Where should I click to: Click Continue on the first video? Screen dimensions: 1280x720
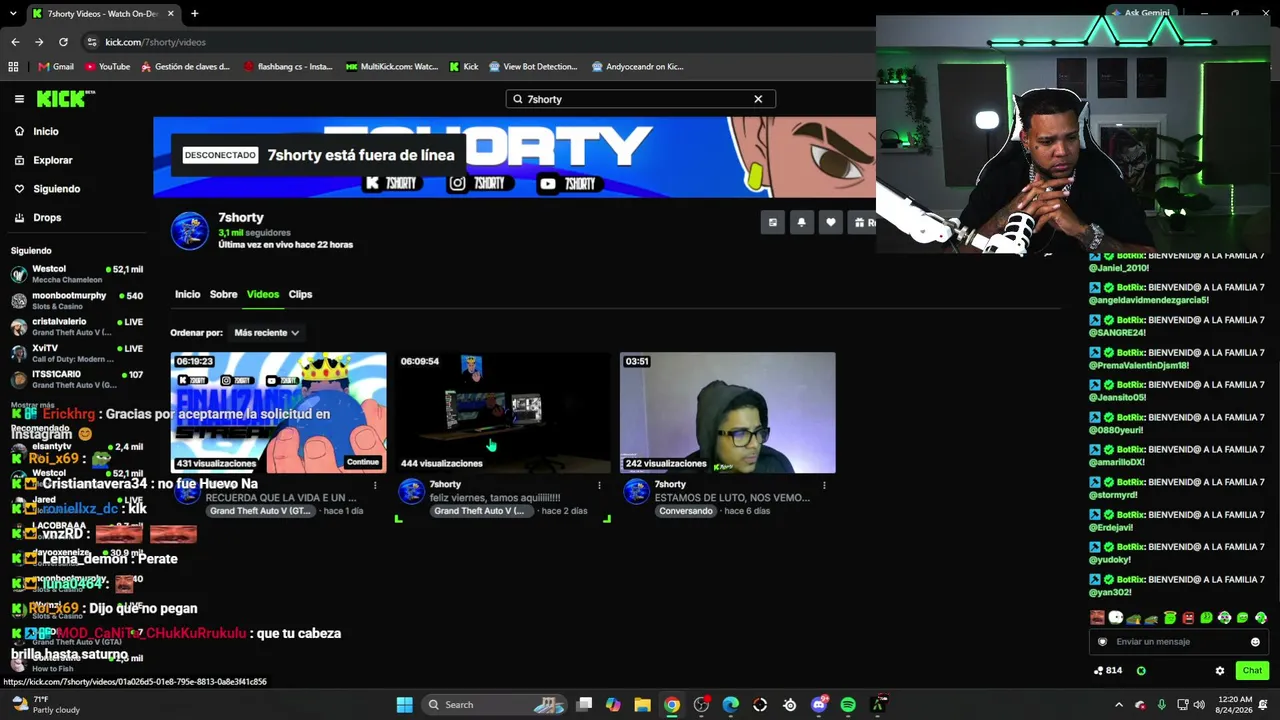coord(363,462)
